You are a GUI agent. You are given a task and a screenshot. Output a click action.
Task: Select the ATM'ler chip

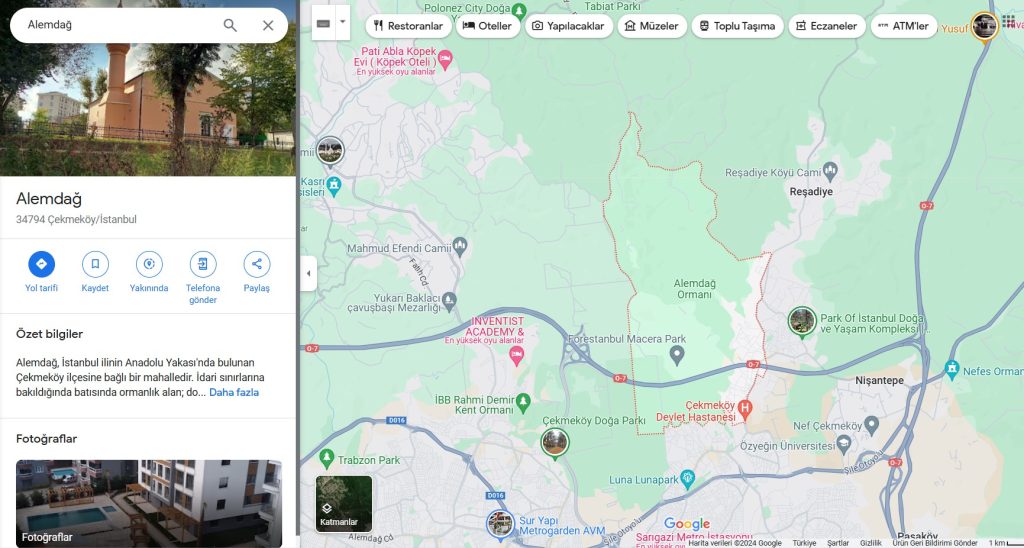[904, 26]
